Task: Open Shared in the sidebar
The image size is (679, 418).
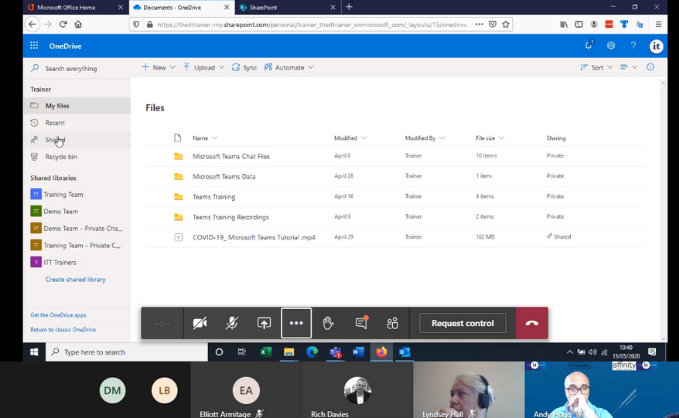Action: pos(77,139)
